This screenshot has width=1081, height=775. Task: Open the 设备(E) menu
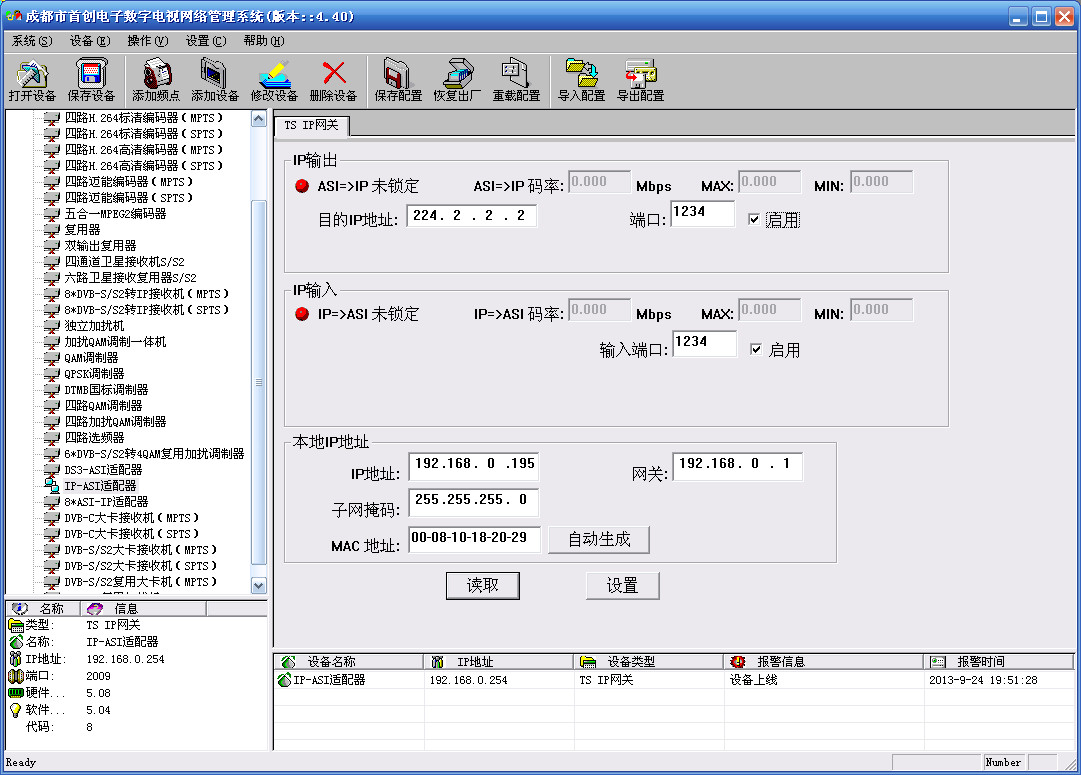click(90, 41)
